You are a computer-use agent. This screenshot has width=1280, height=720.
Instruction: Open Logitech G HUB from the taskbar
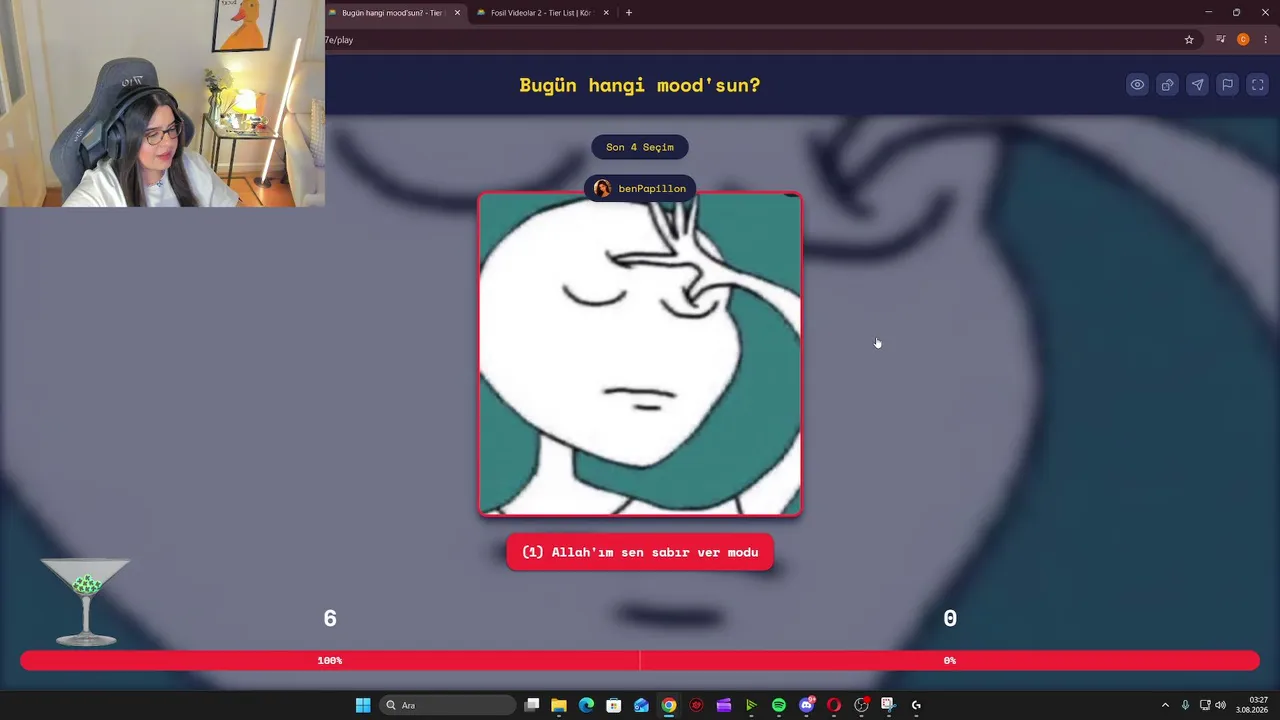coord(916,705)
